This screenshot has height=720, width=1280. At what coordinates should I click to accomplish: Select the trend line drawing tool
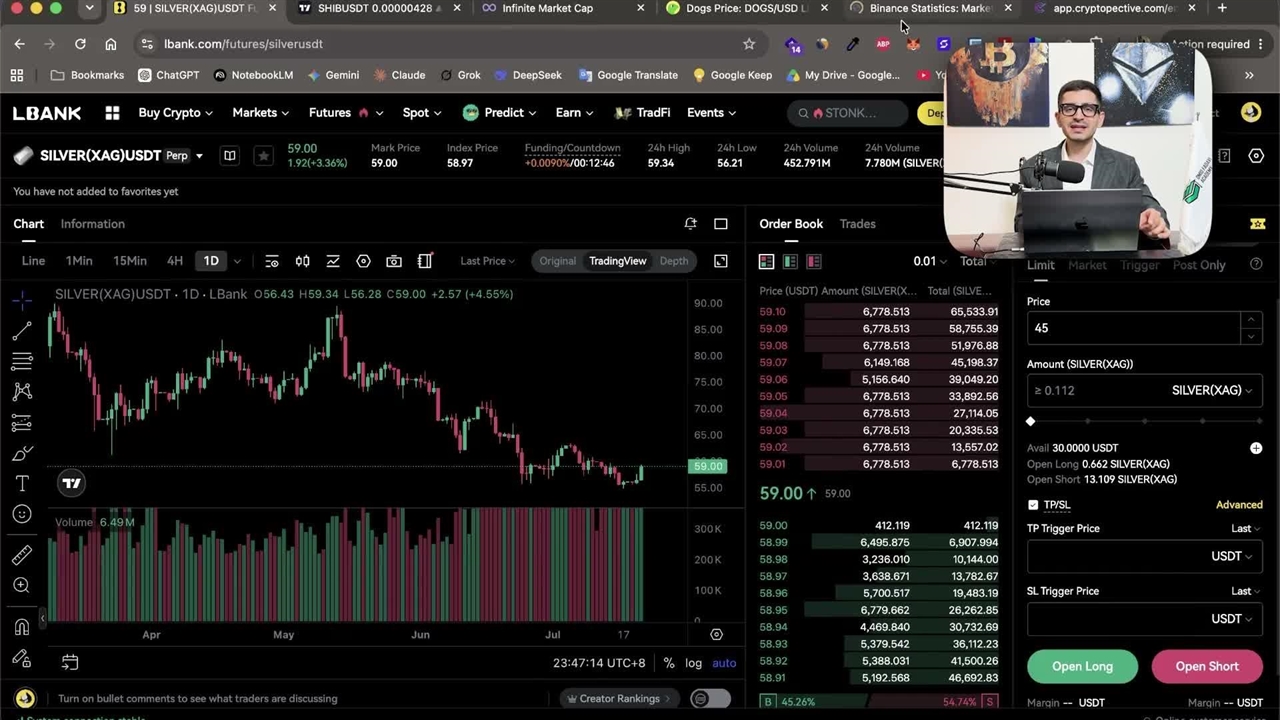[22, 331]
